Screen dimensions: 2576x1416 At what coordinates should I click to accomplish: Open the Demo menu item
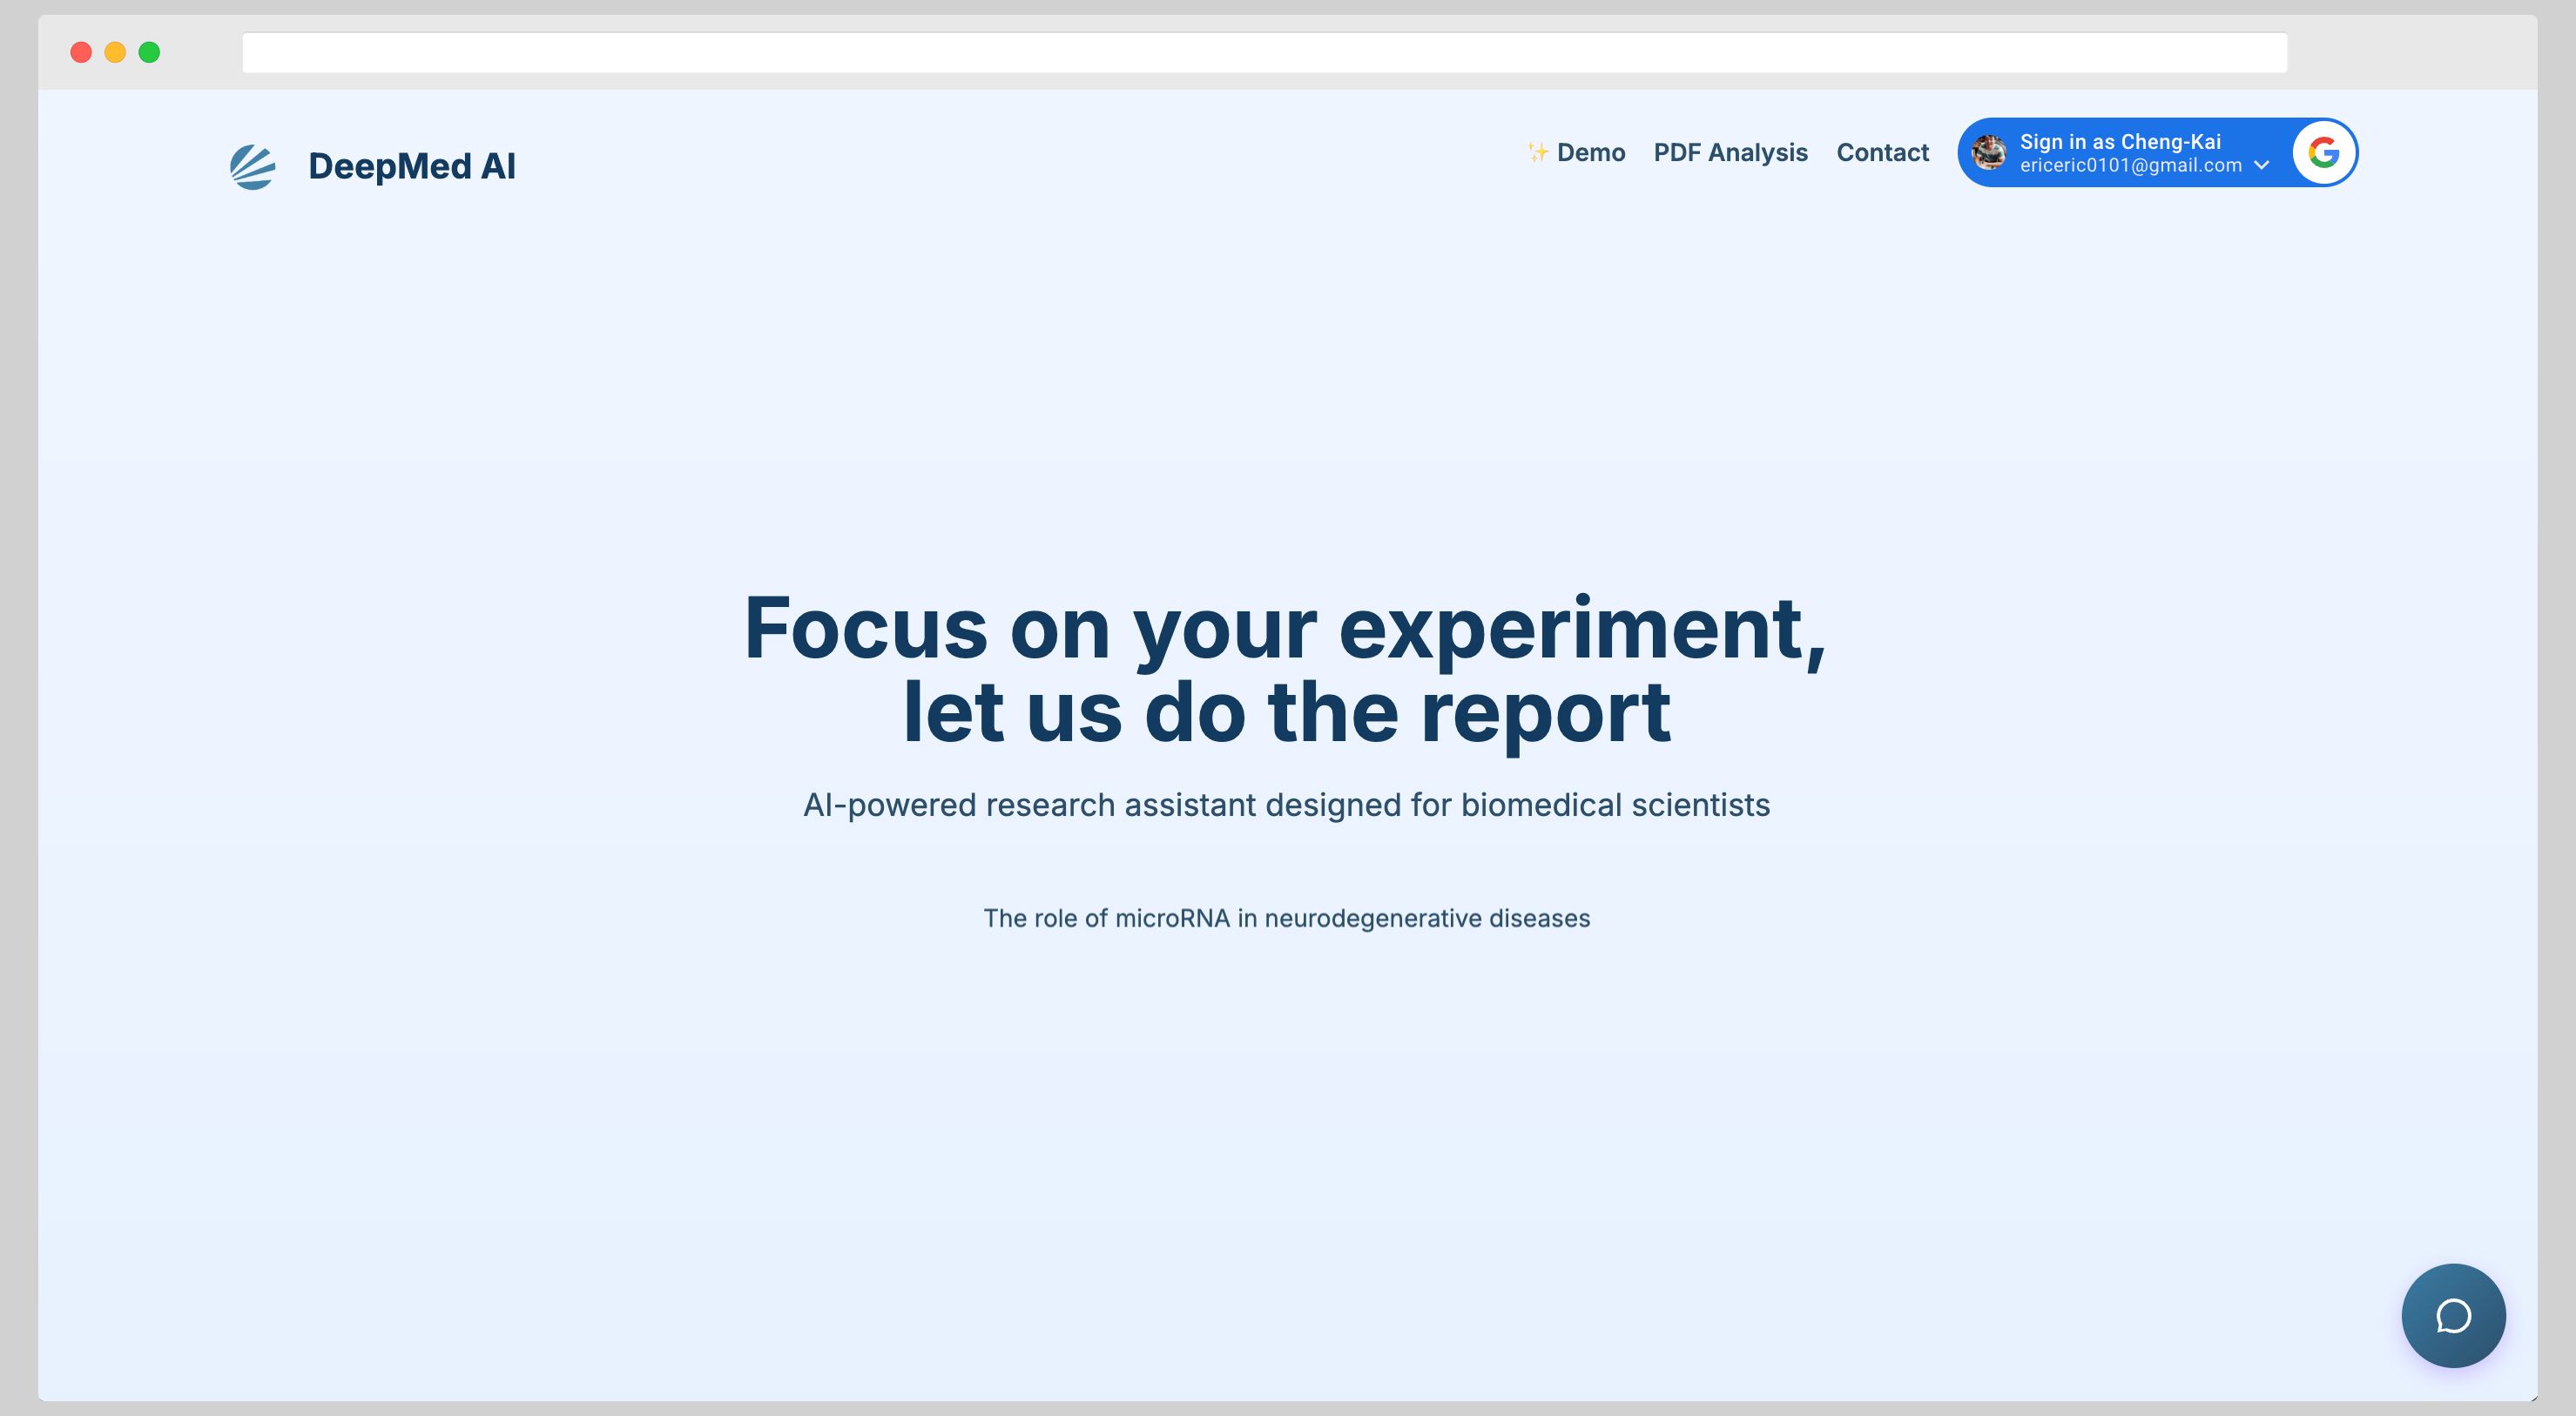(x=1590, y=152)
